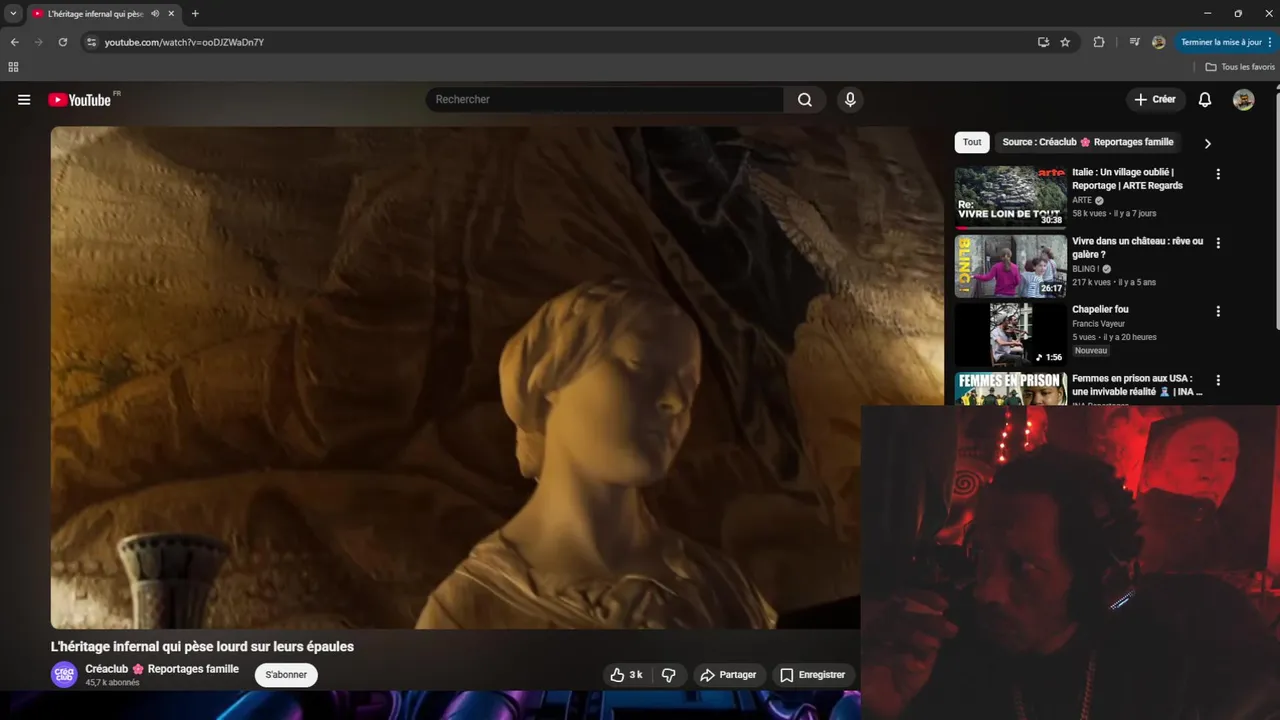
Task: Open Italie : Un village oublié title
Action: click(1127, 179)
